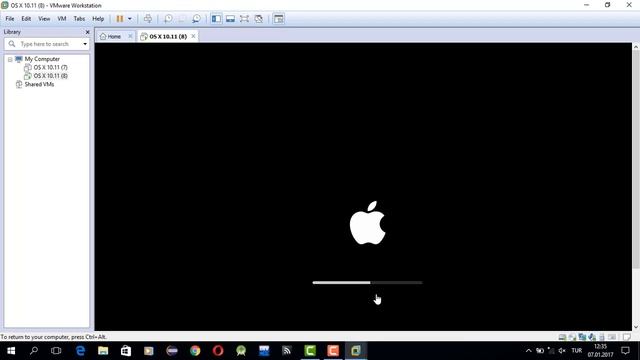This screenshot has height=360, width=640.
Task: Open the Edit menu
Action: (x=26, y=19)
